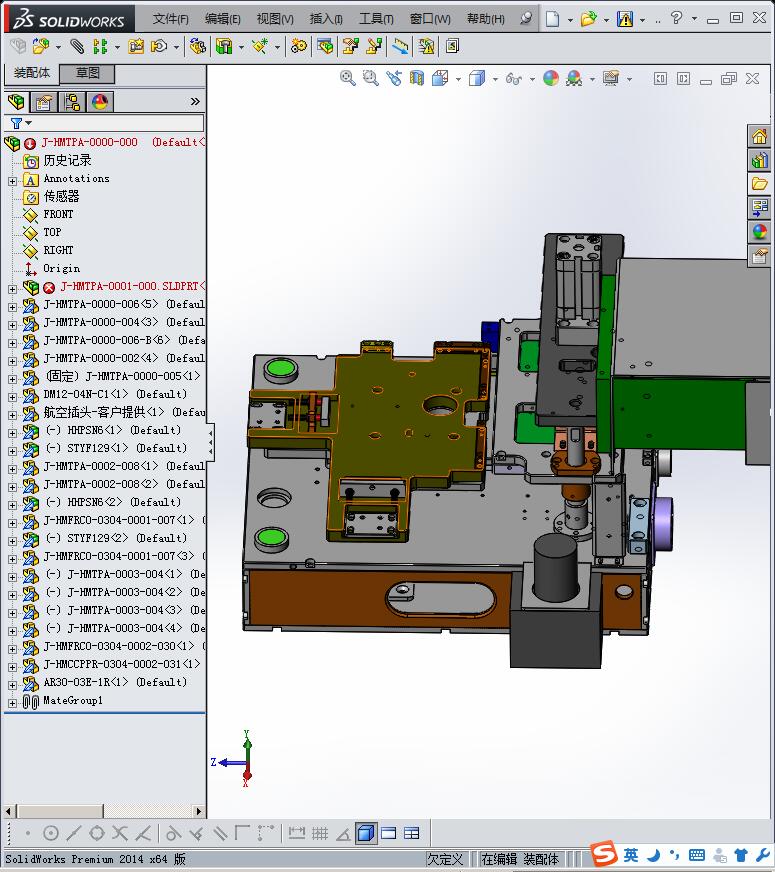Viewport: 775px width, 872px height.
Task: Click the Zoom to Fit icon
Action: point(348,78)
